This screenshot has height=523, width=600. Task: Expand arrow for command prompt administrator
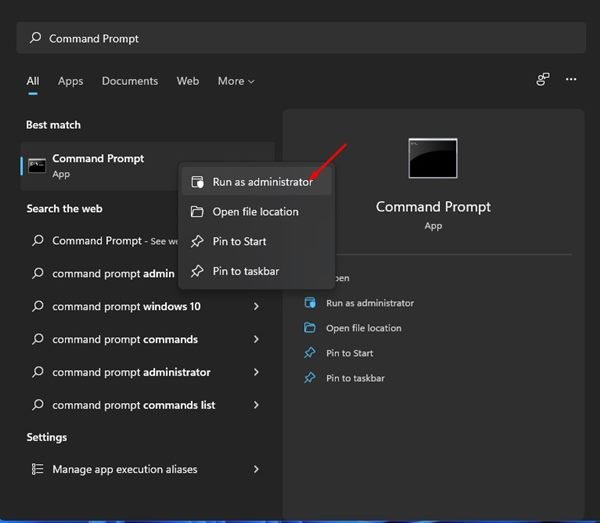click(x=256, y=372)
